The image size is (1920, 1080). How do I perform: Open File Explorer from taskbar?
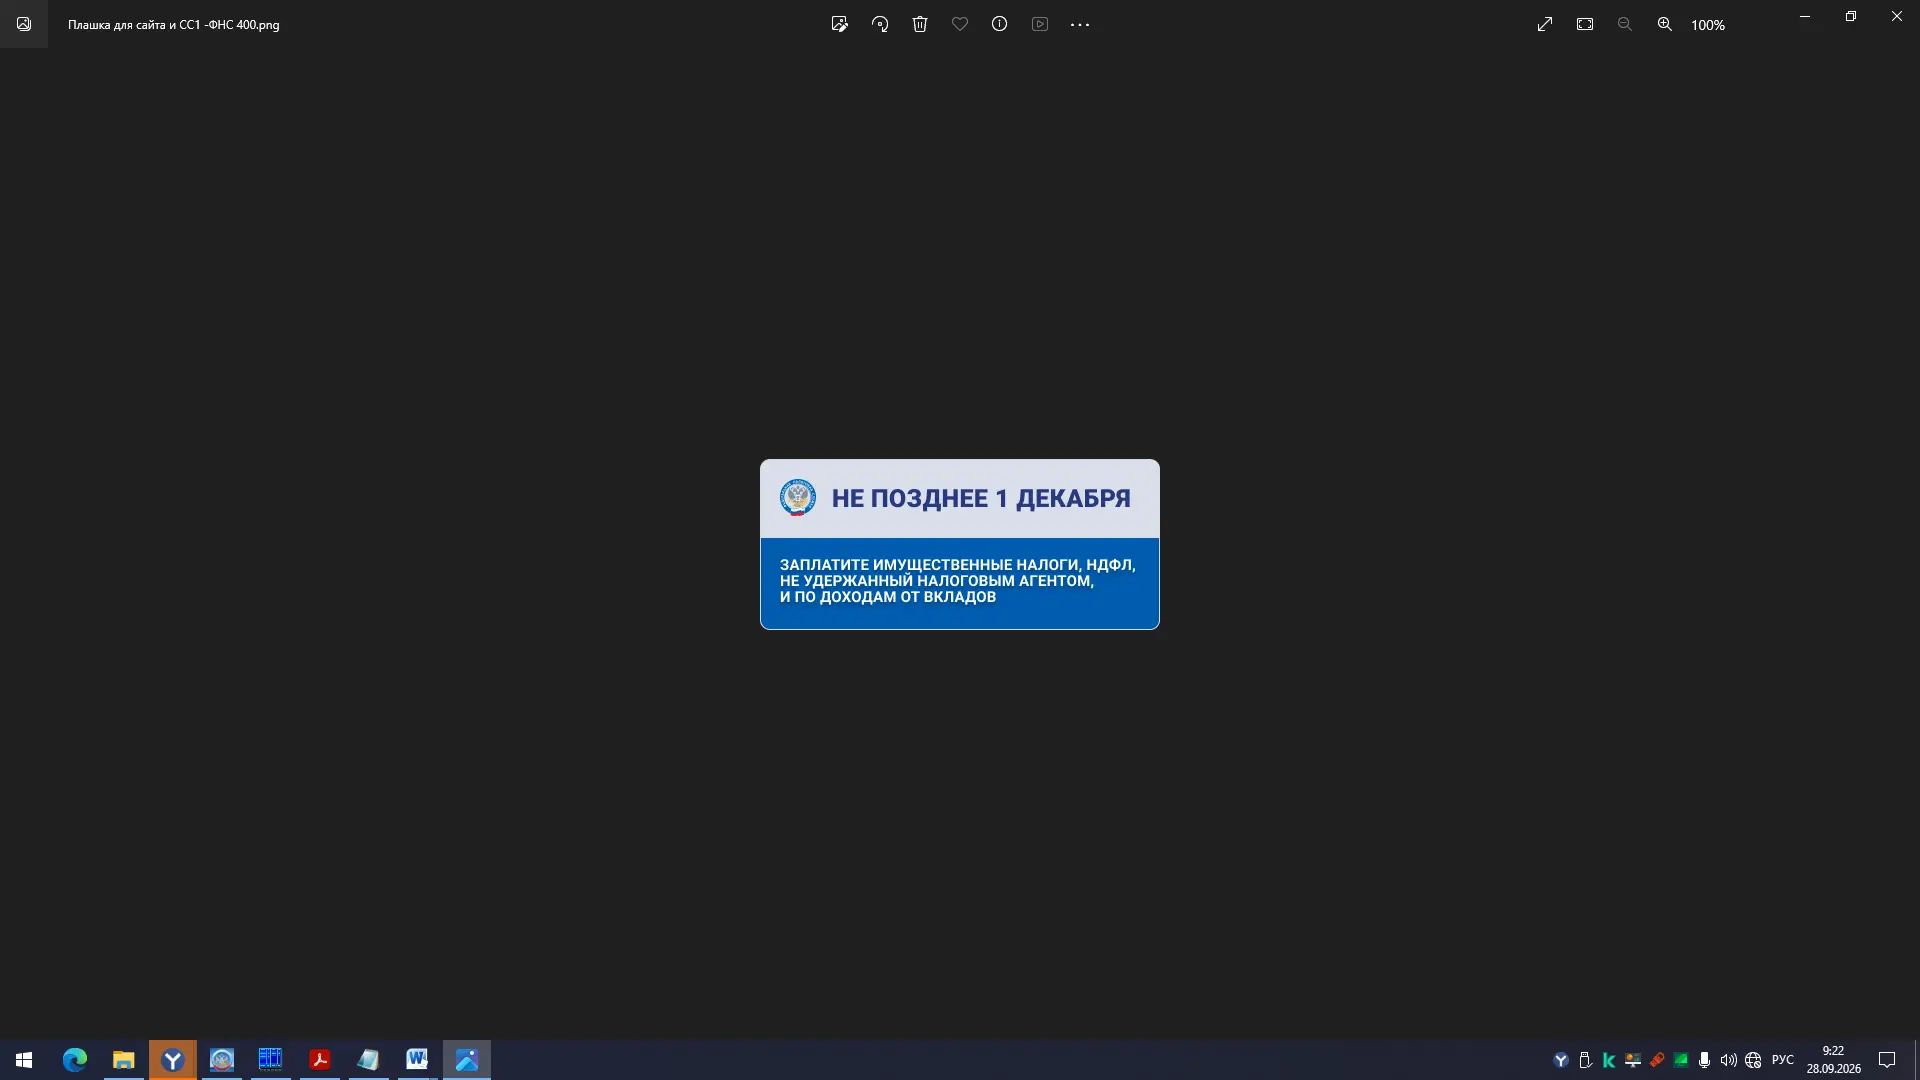(123, 1060)
